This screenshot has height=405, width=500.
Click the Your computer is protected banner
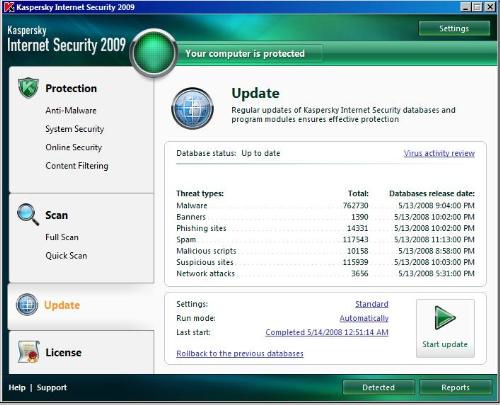pyautogui.click(x=245, y=54)
